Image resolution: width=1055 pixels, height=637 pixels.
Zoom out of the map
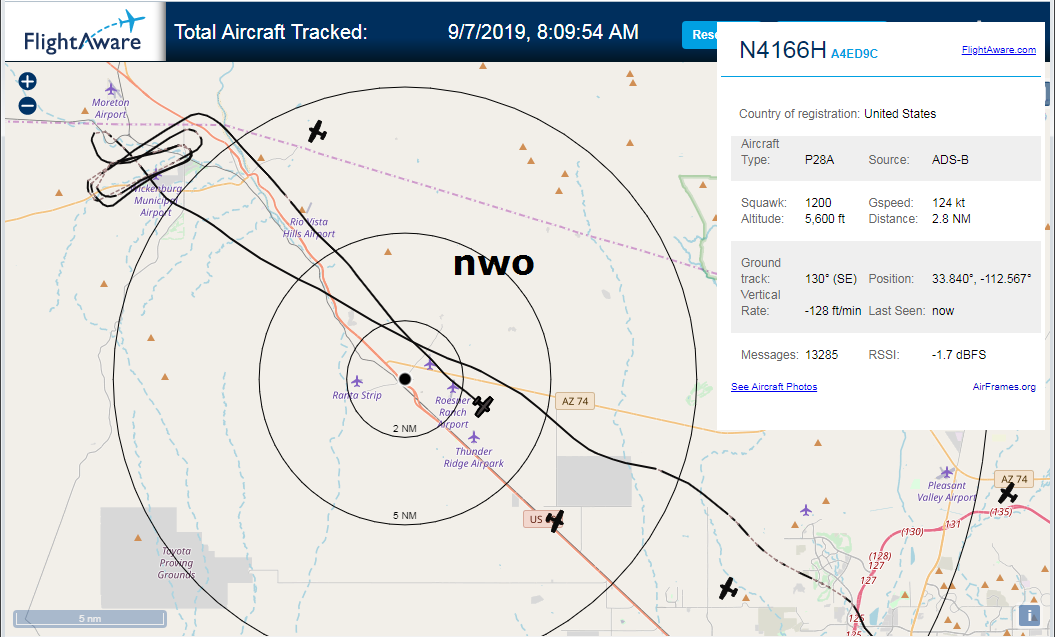tap(27, 106)
